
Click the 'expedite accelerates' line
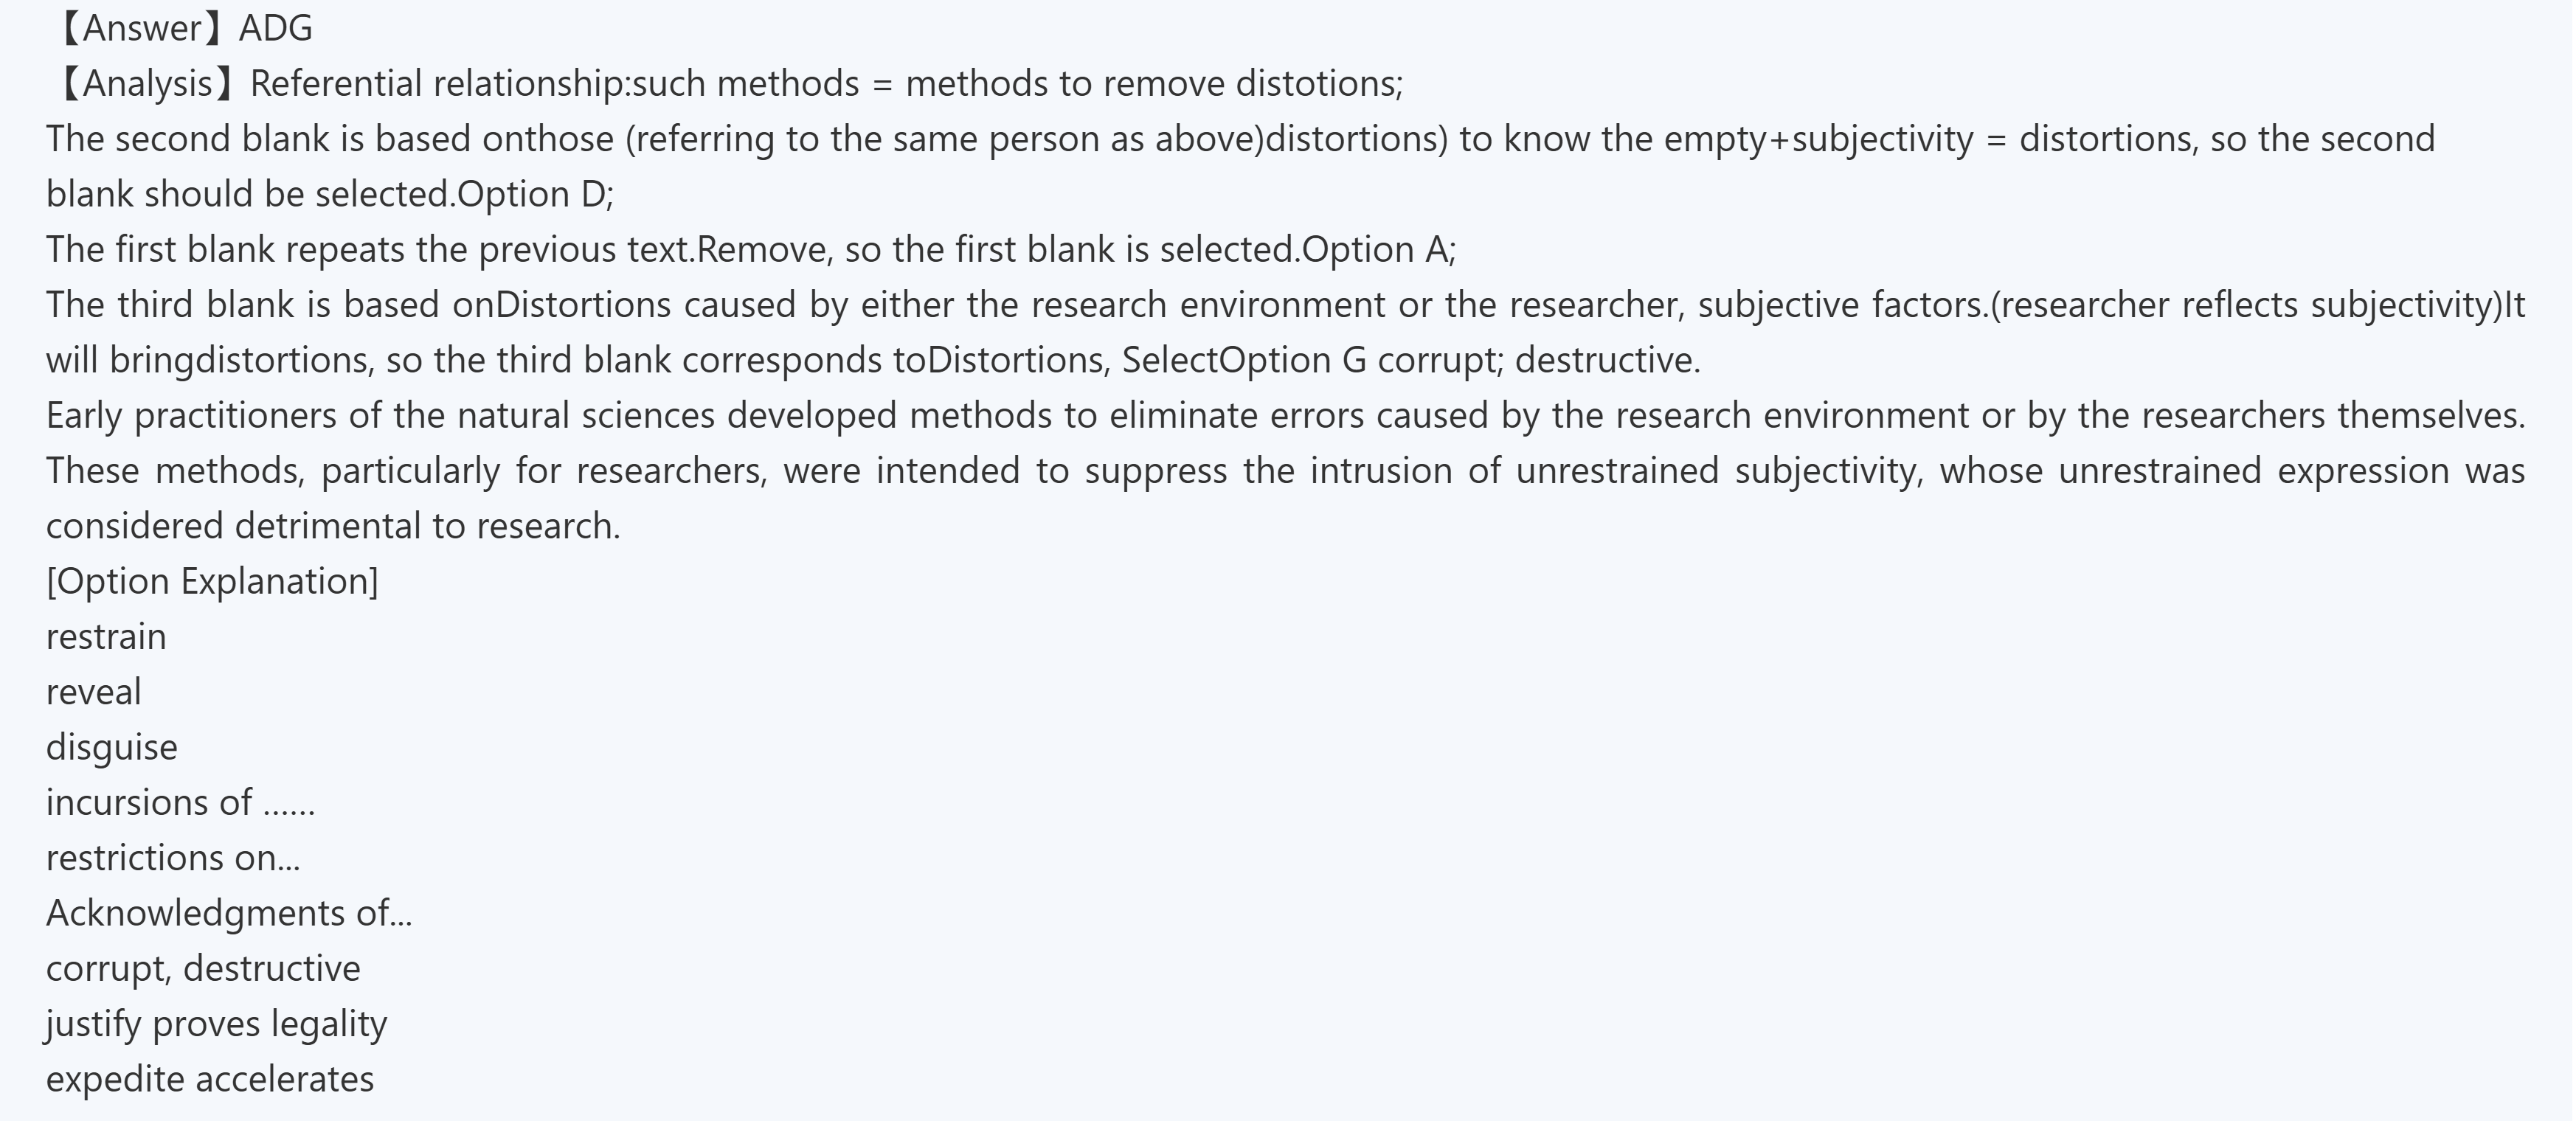210,1079
